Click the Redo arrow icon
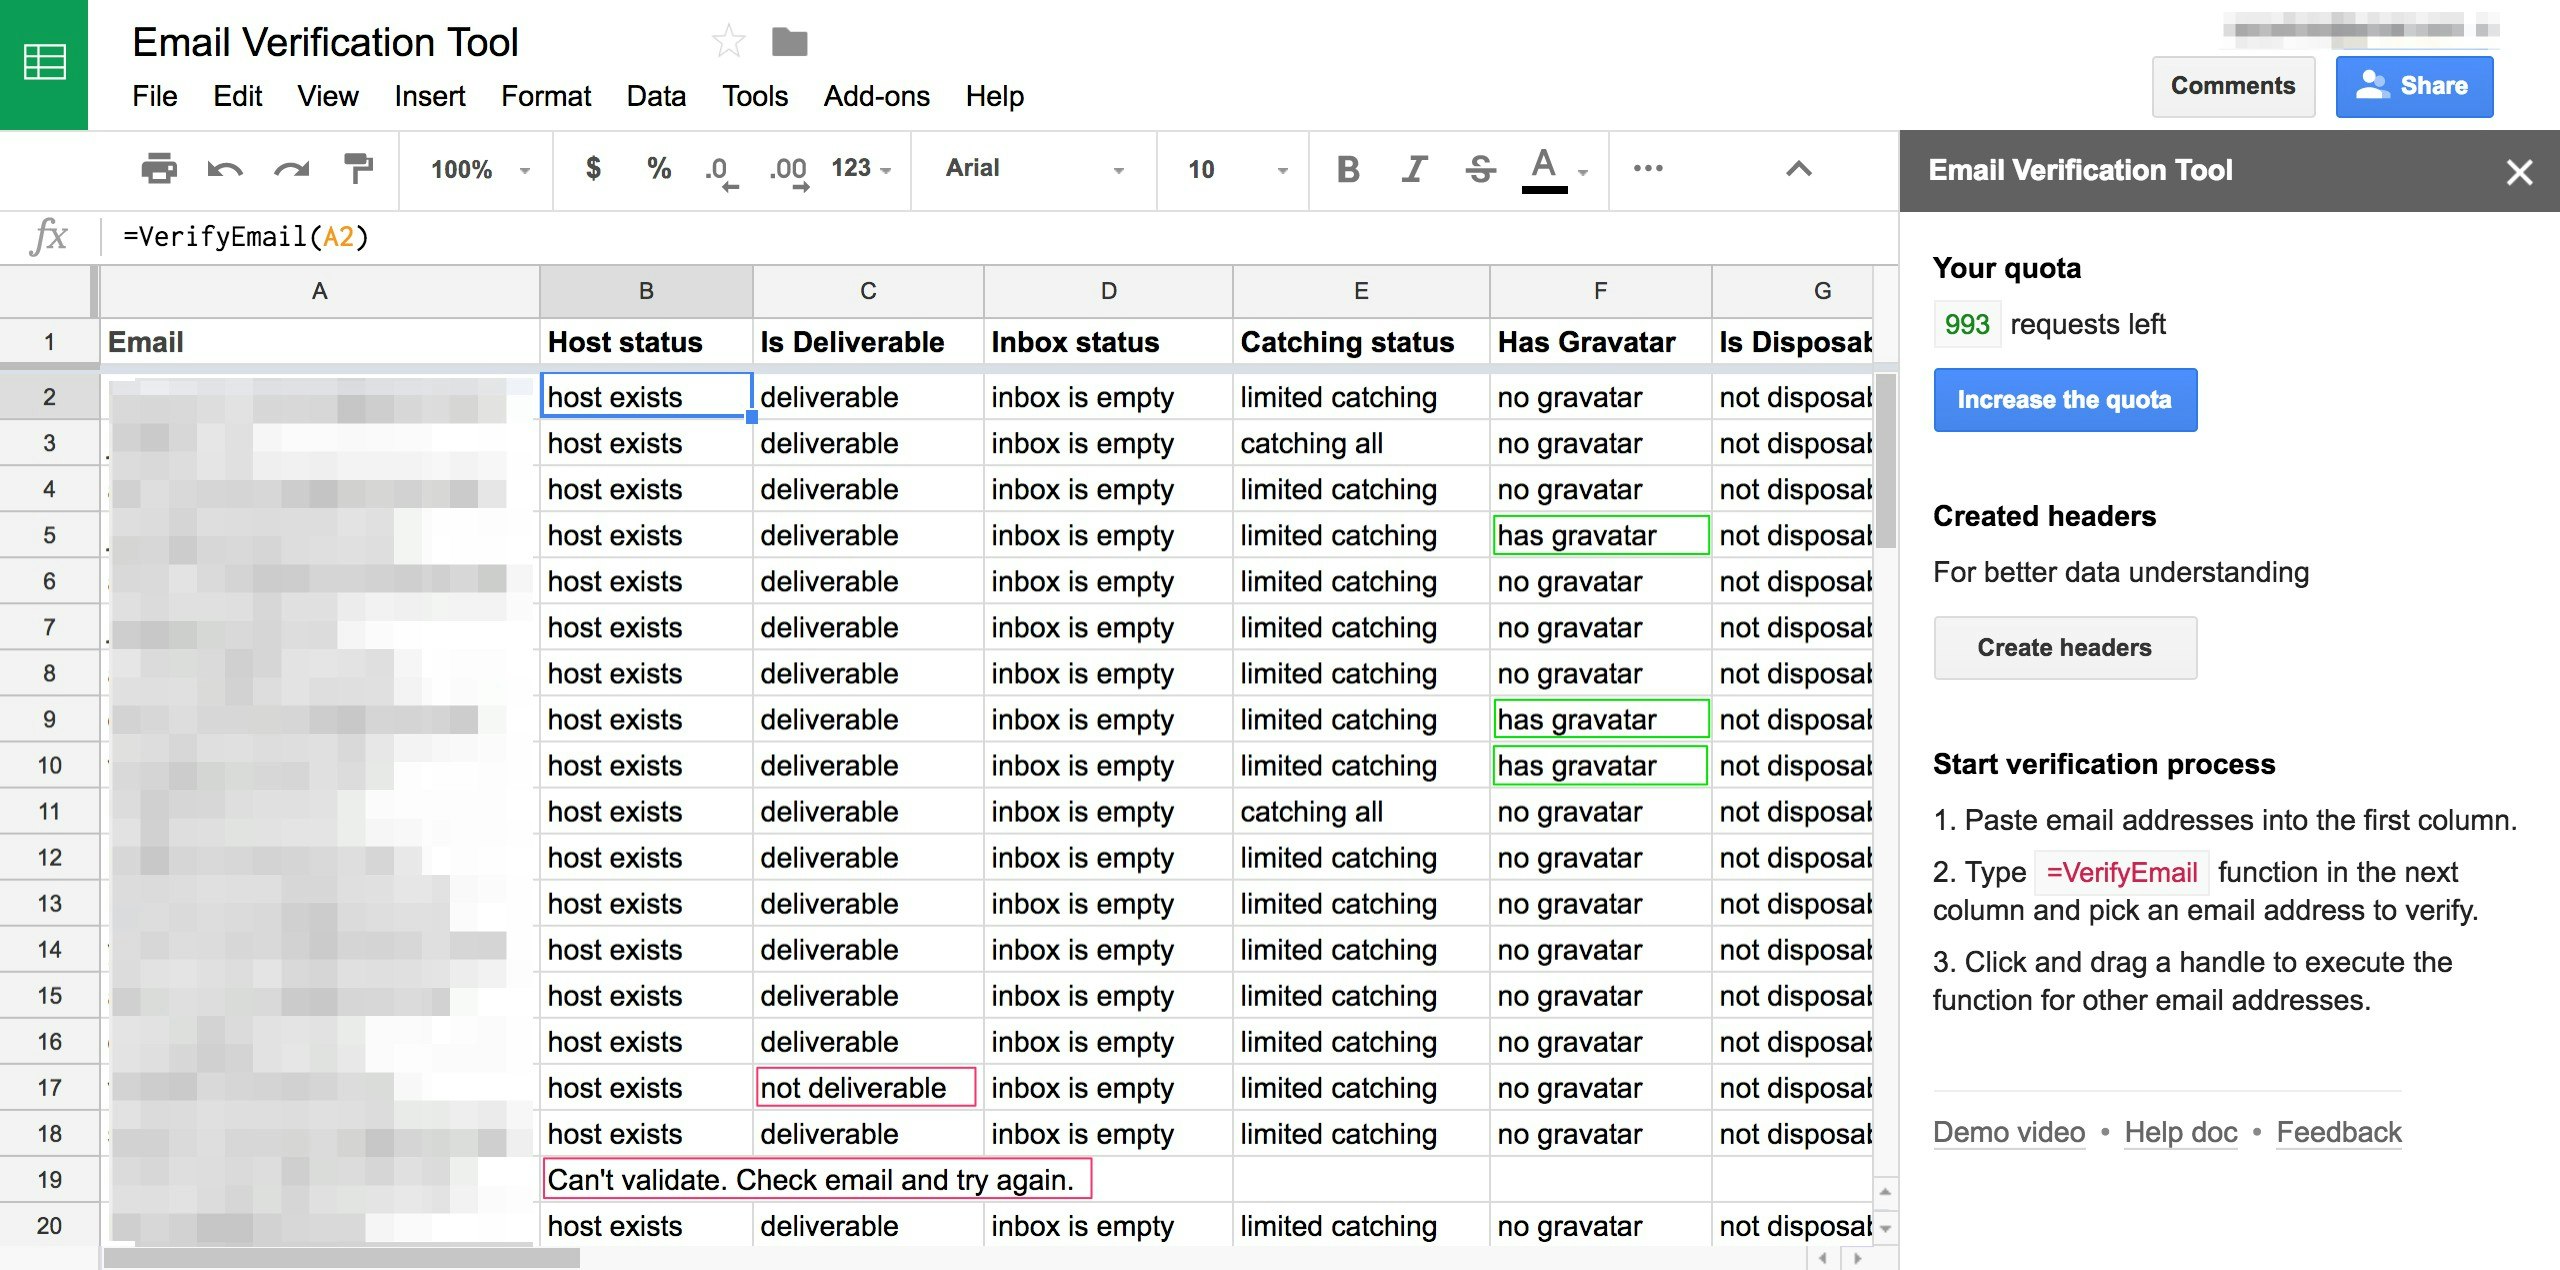The height and width of the screenshot is (1270, 2560). 292,168
